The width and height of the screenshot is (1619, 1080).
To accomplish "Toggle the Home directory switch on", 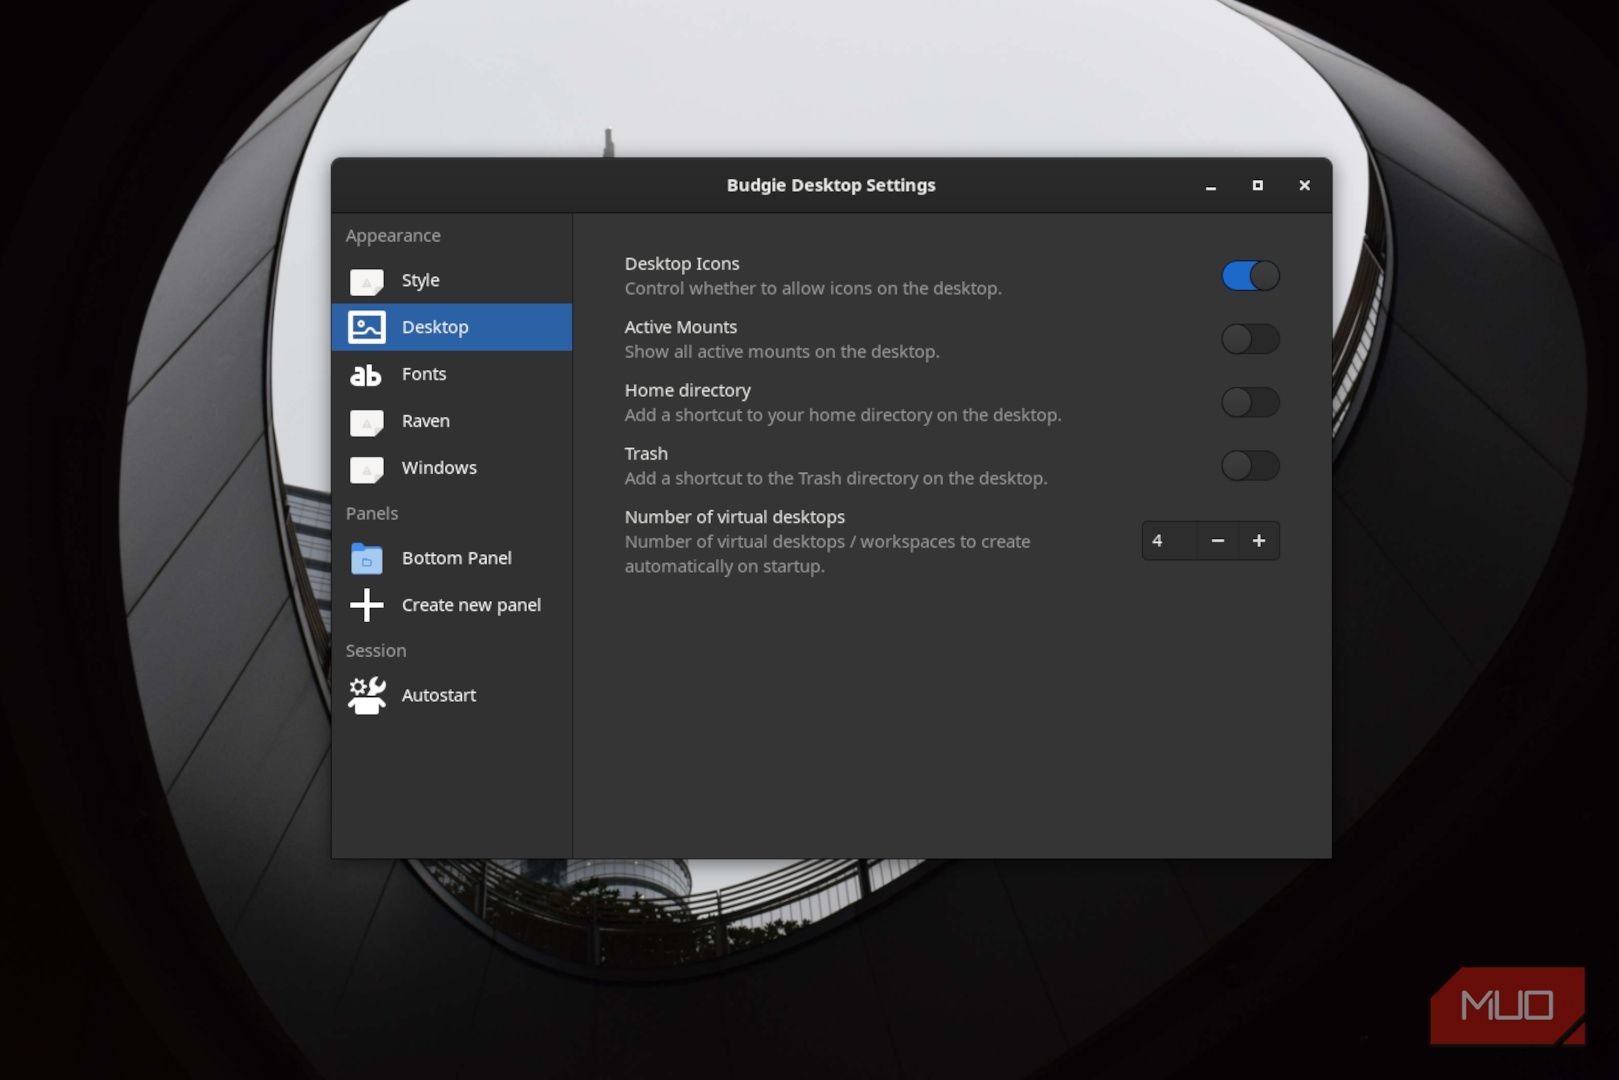I will pyautogui.click(x=1250, y=402).
